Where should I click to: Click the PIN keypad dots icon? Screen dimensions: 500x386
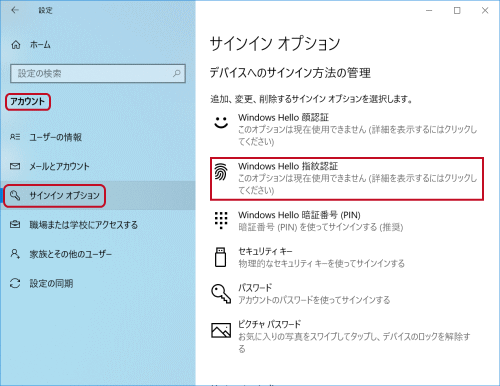click(221, 220)
